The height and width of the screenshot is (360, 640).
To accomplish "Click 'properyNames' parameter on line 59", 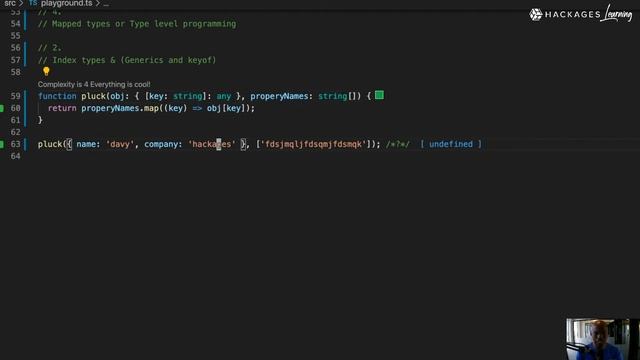I will point(279,96).
